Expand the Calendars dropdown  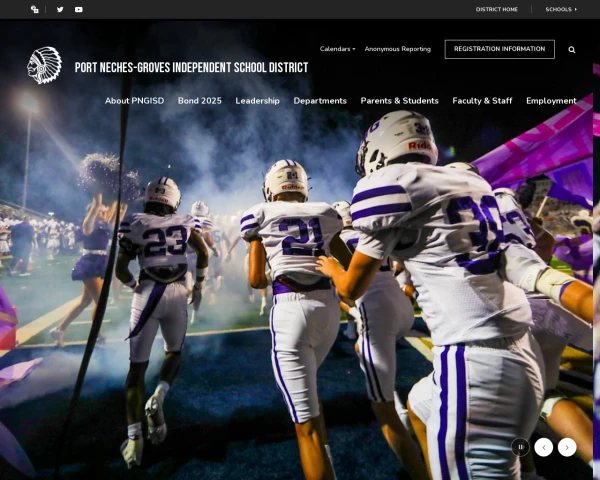tap(337, 49)
